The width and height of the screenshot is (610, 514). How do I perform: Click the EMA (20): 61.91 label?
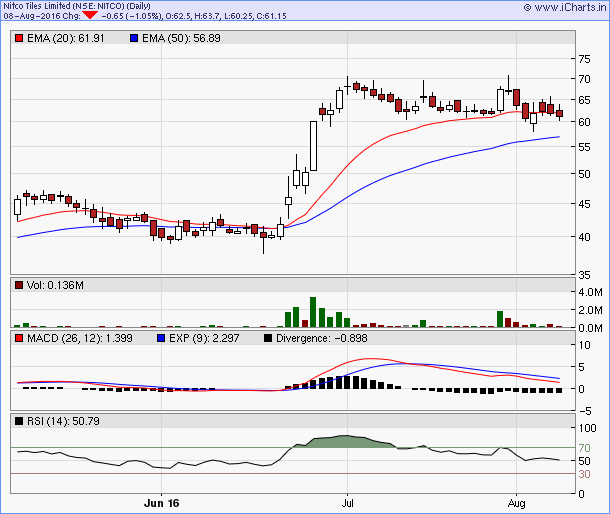point(66,38)
